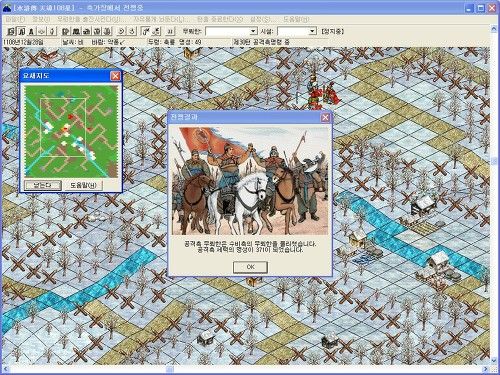Close the 요새지도 minimap window

tap(115, 76)
